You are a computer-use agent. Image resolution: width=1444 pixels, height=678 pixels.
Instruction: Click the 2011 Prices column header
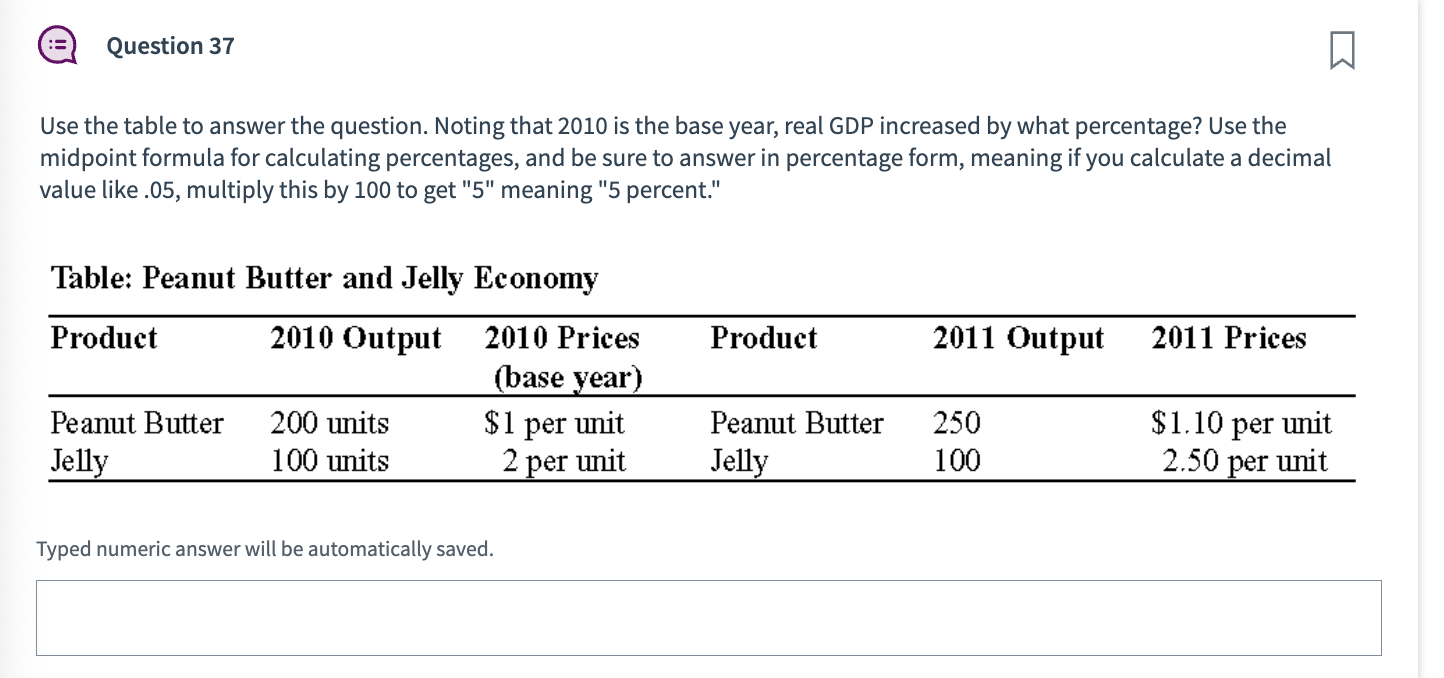[x=1228, y=338]
